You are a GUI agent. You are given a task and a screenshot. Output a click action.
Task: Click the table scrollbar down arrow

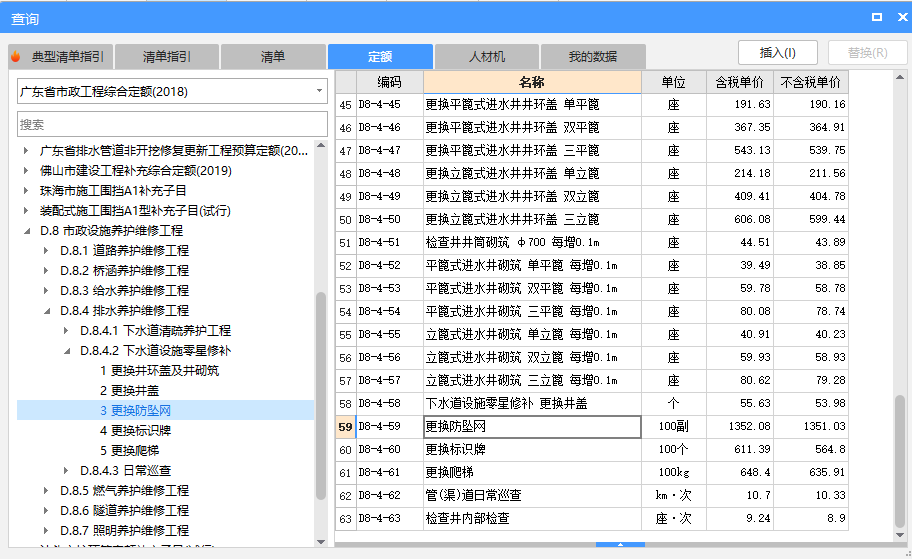pyautogui.click(x=900, y=535)
